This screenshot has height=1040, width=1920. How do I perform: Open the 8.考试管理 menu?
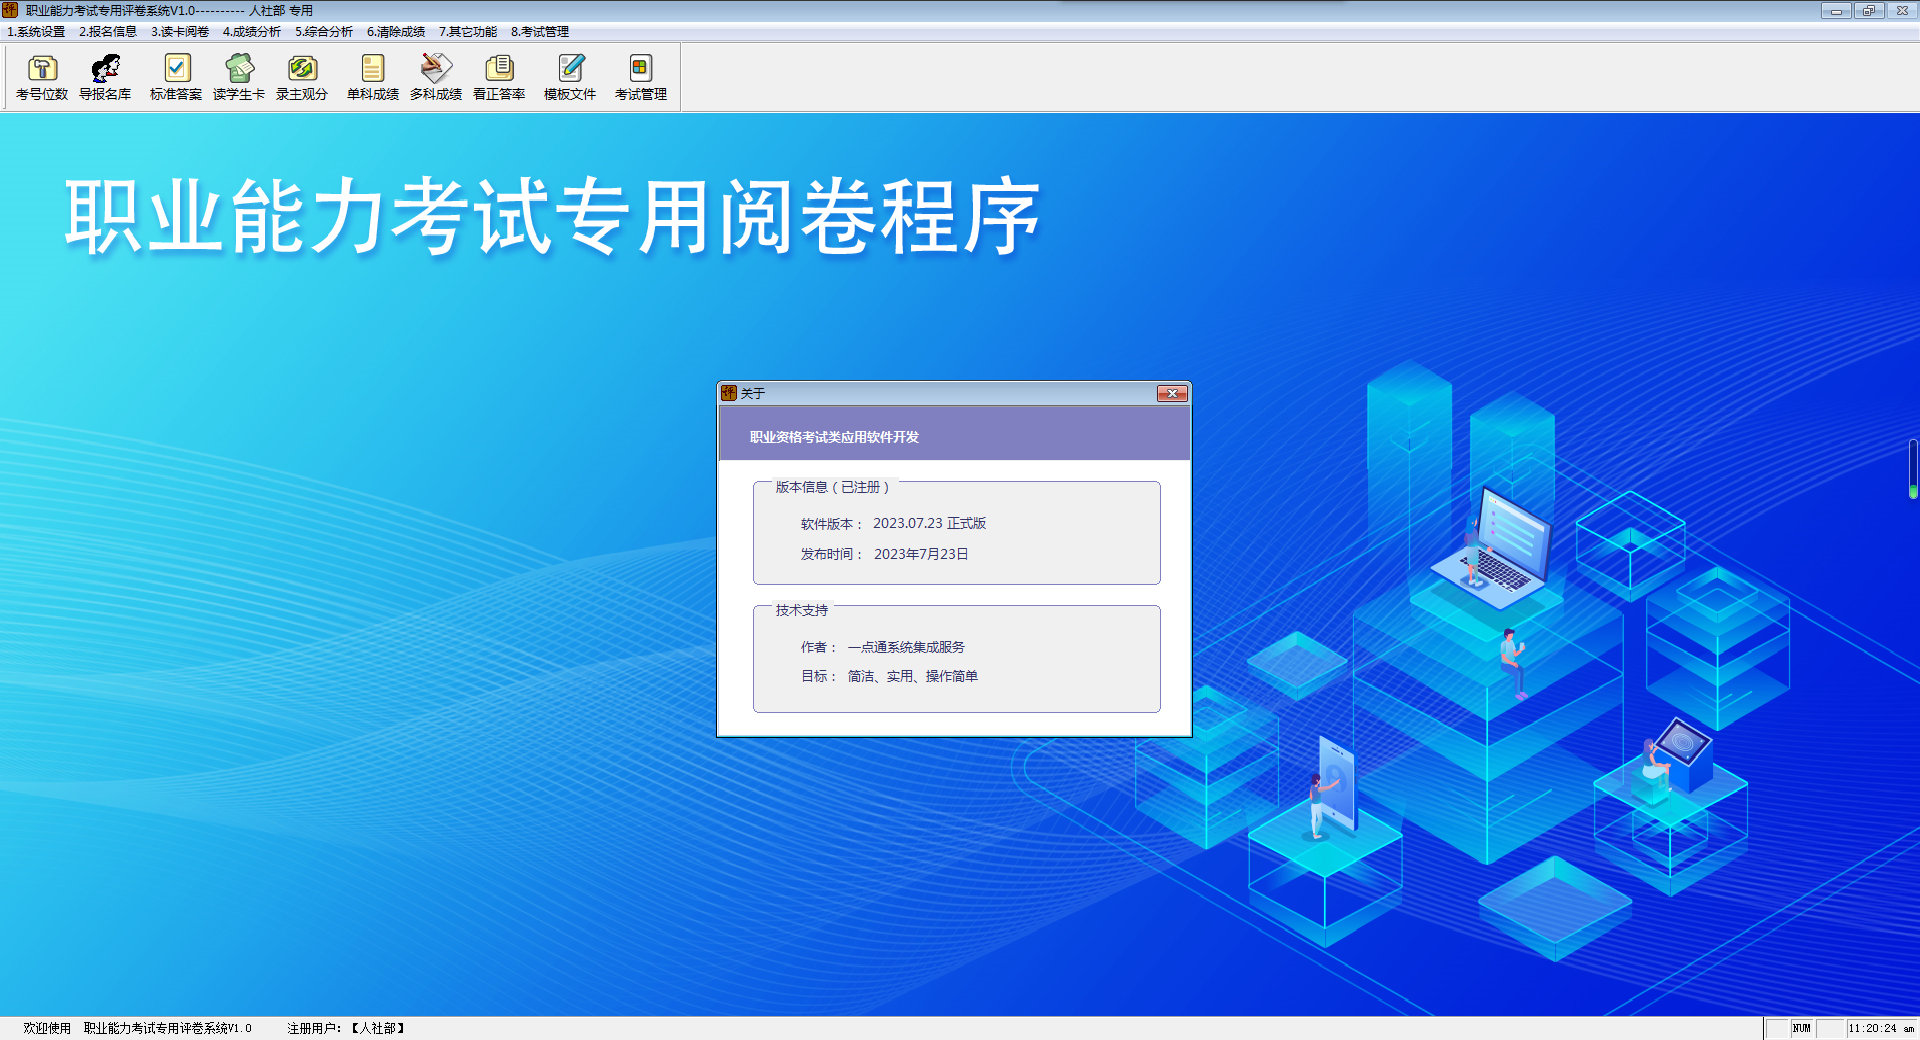pyautogui.click(x=540, y=32)
